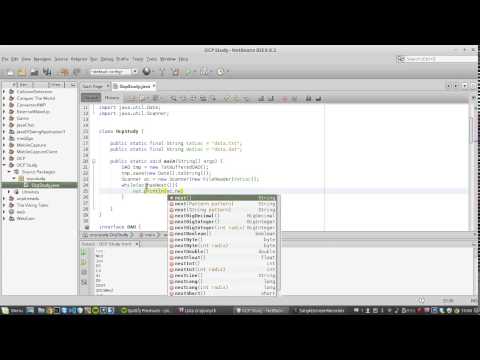Collapse the Source Packages node

click(9, 172)
